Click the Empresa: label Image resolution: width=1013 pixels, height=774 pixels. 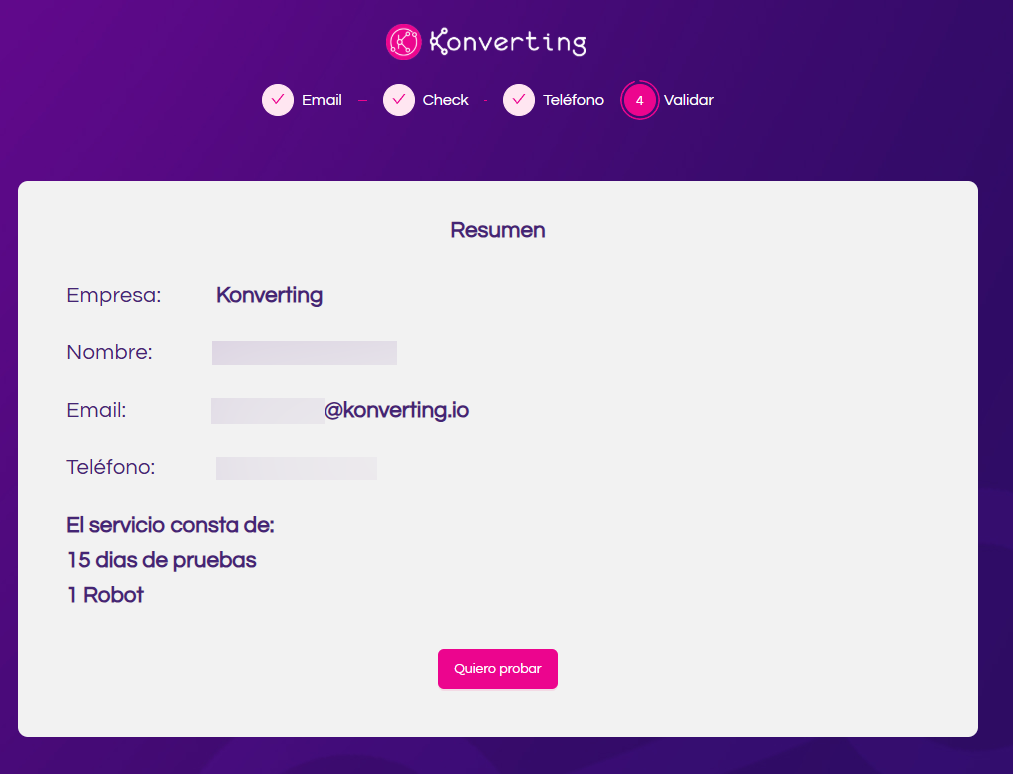114,295
